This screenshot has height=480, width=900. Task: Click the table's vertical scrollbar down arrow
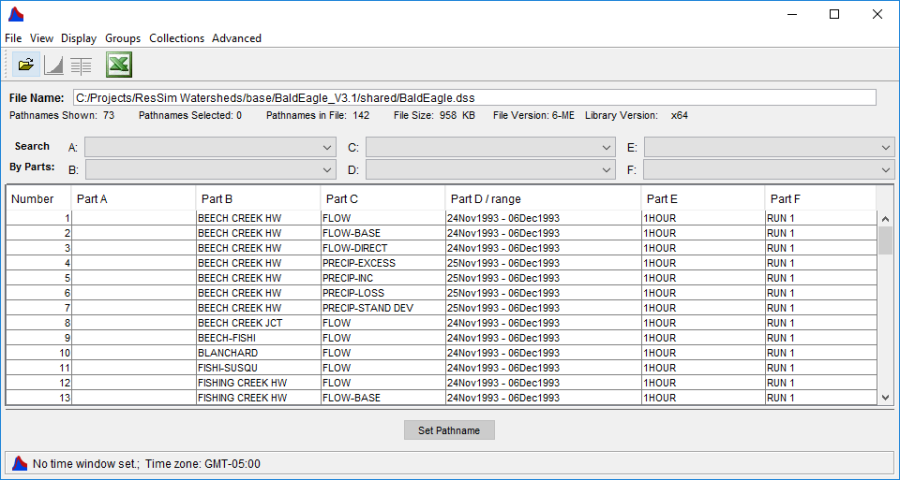tap(885, 397)
